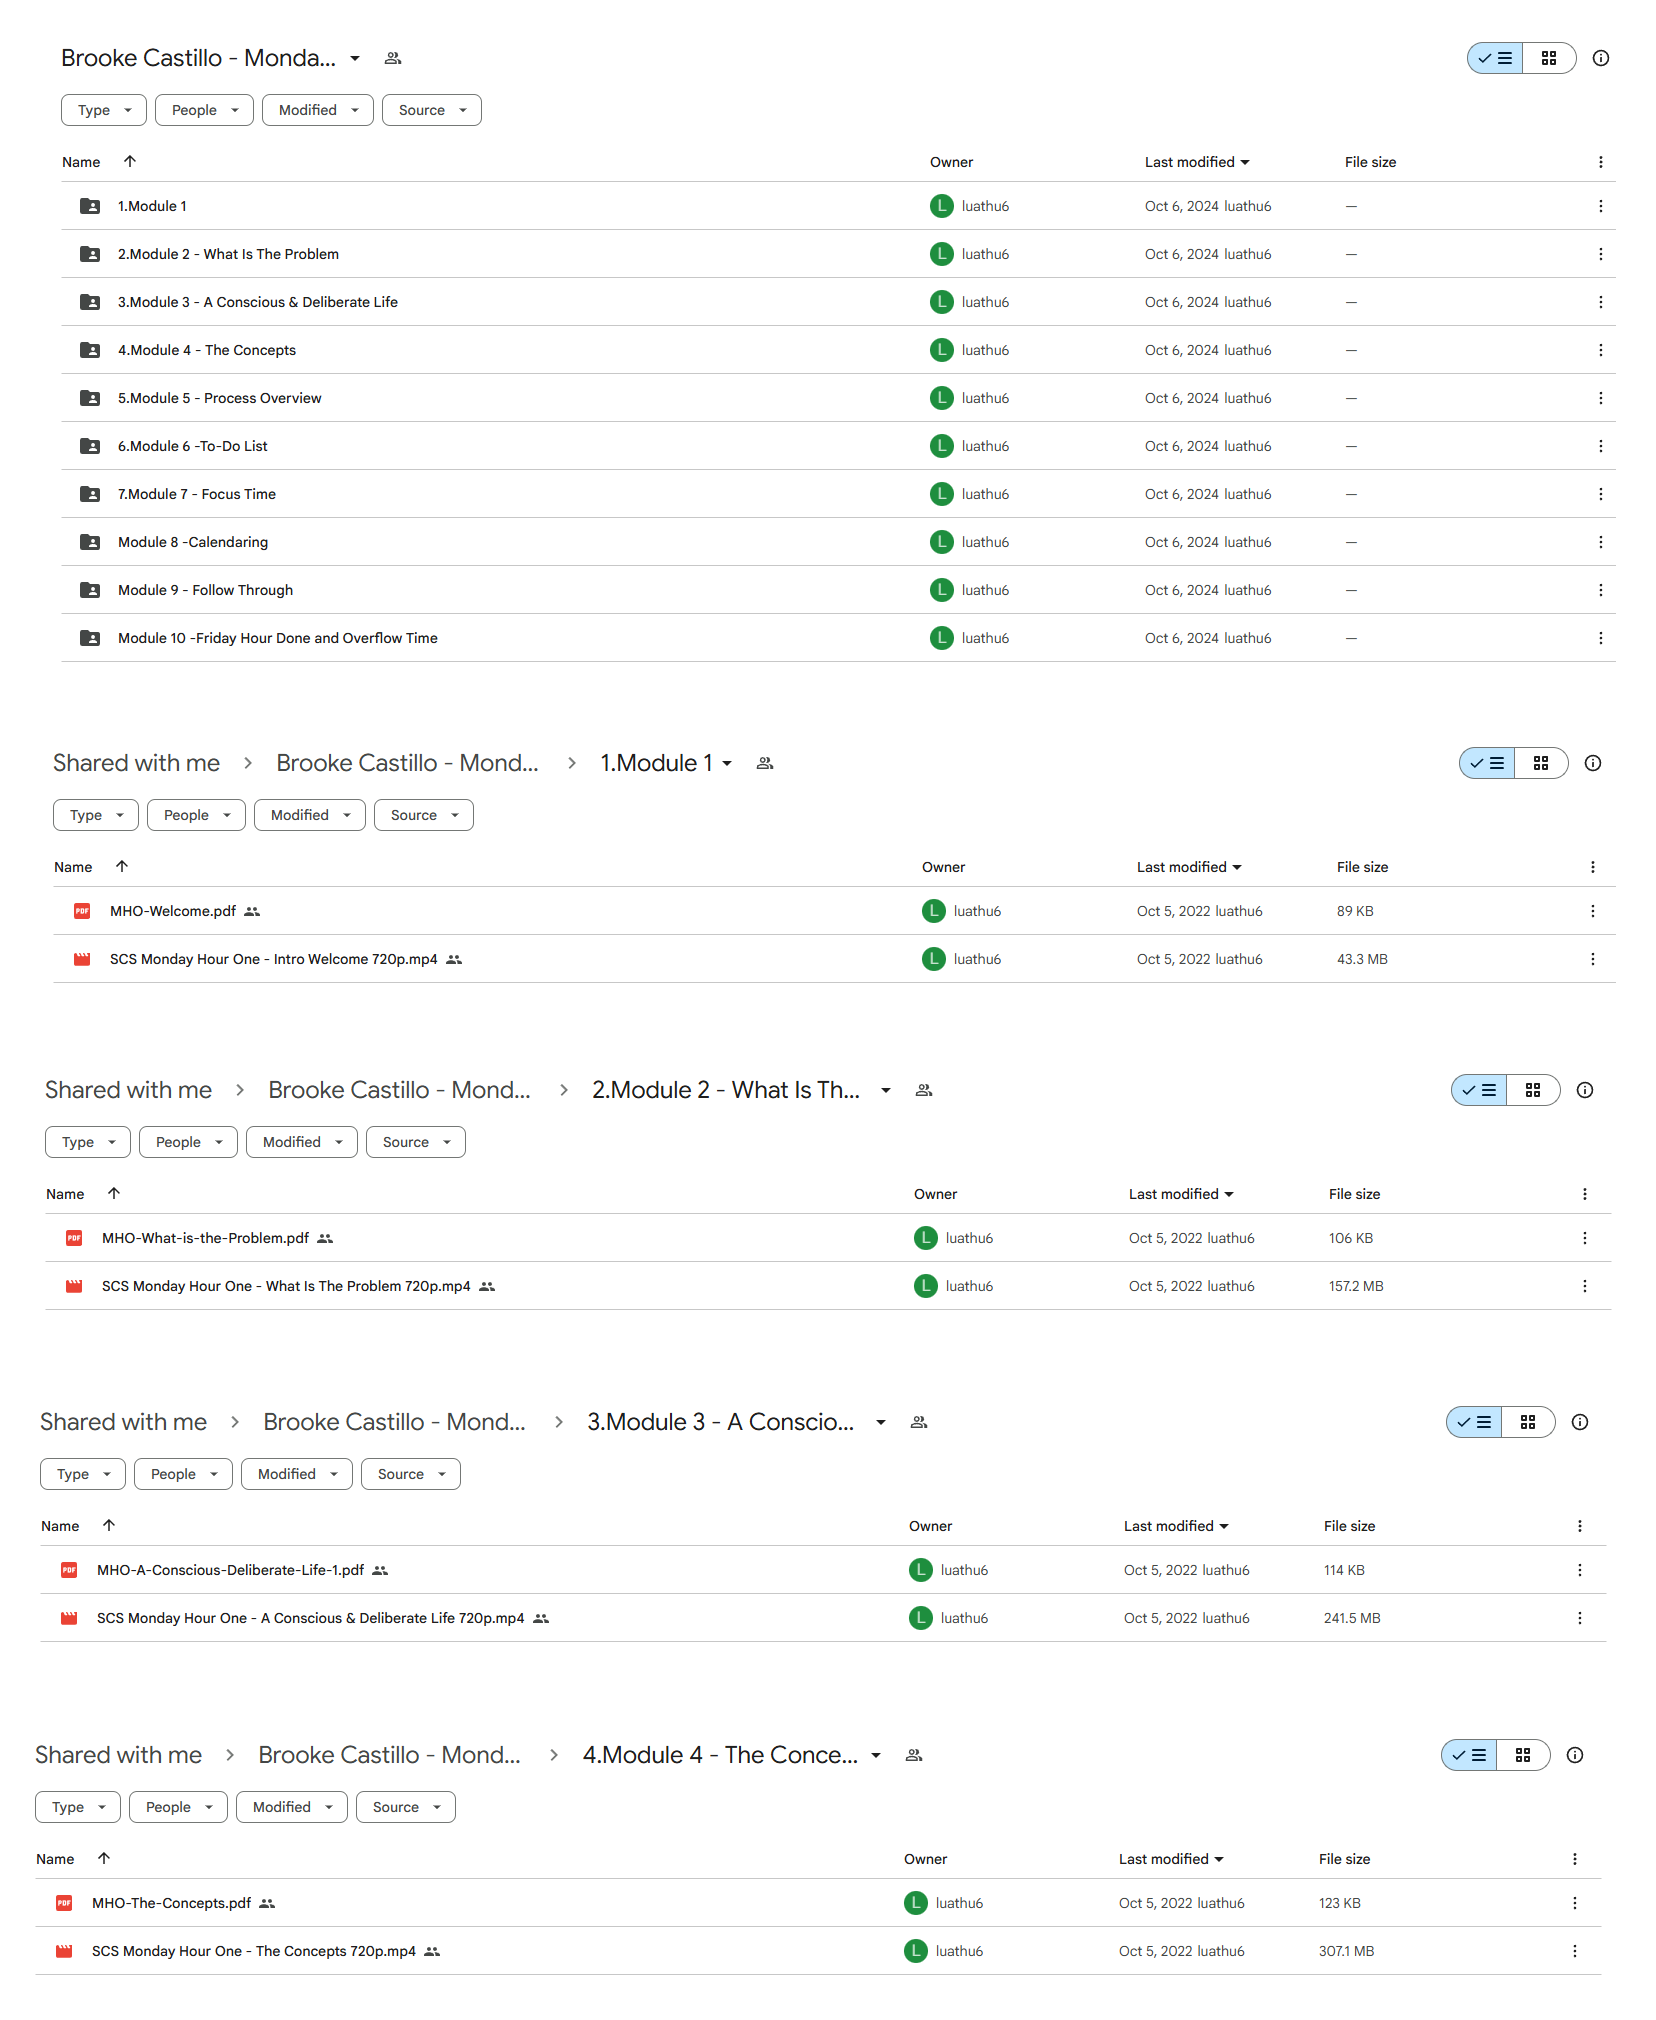Select 7.Module 7 - Focus Time folder name
This screenshot has width=1656, height=2020.
197,494
